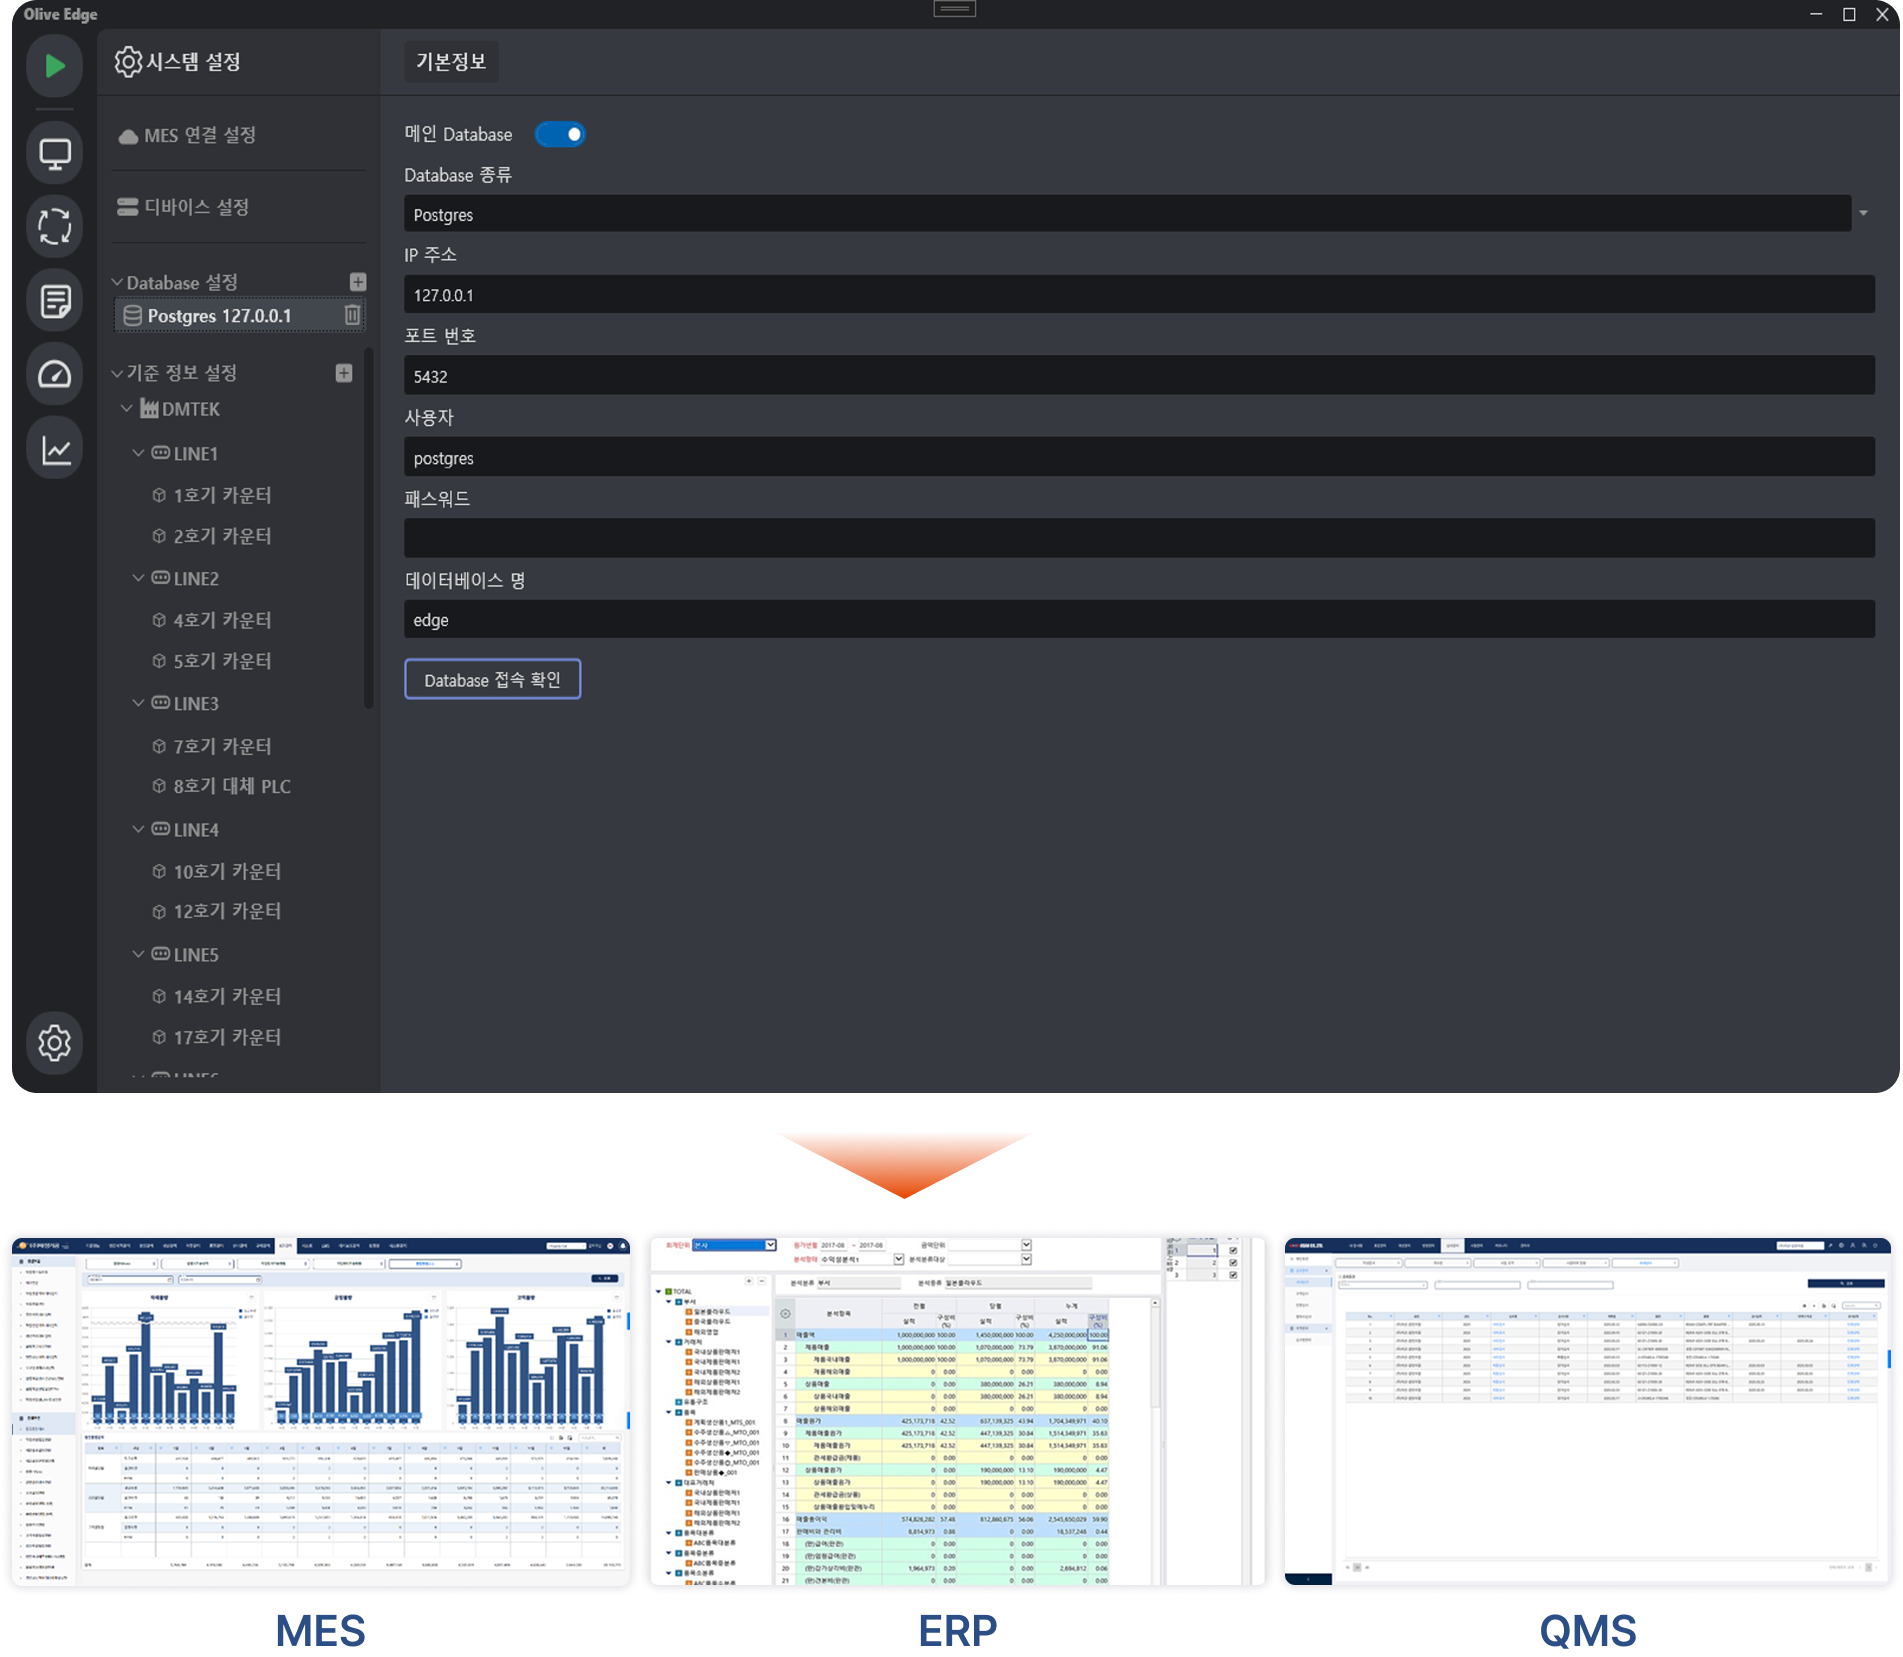Click the IP 주소 input field
Screen dimensions: 1903x1657
click(1139, 295)
